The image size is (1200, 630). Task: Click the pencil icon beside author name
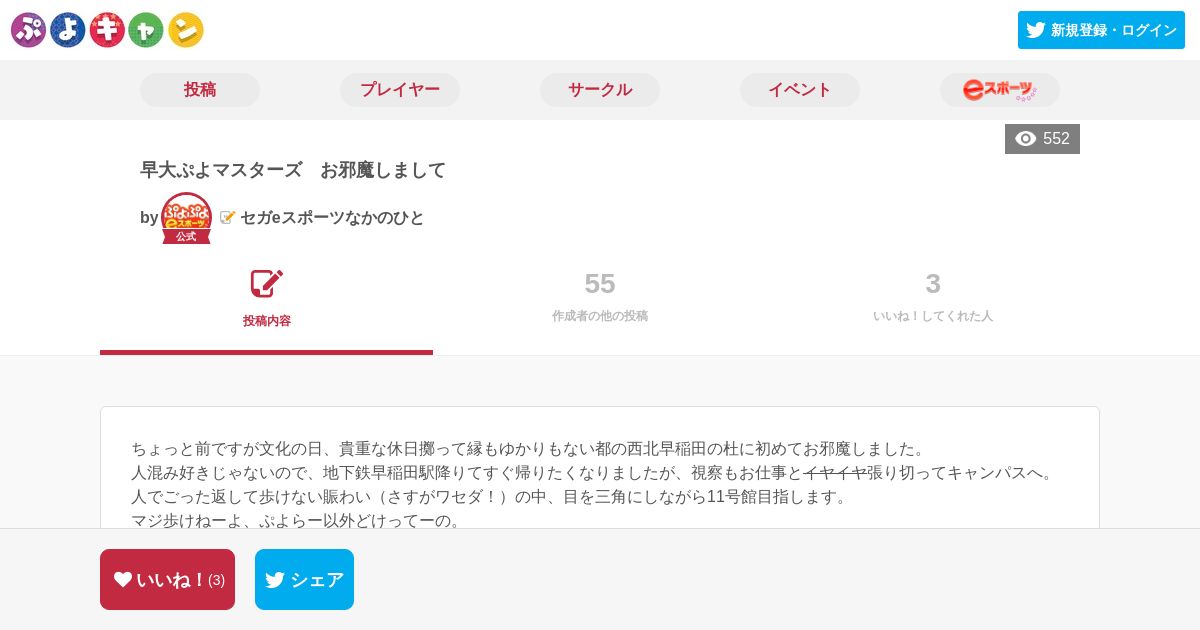[x=228, y=217]
